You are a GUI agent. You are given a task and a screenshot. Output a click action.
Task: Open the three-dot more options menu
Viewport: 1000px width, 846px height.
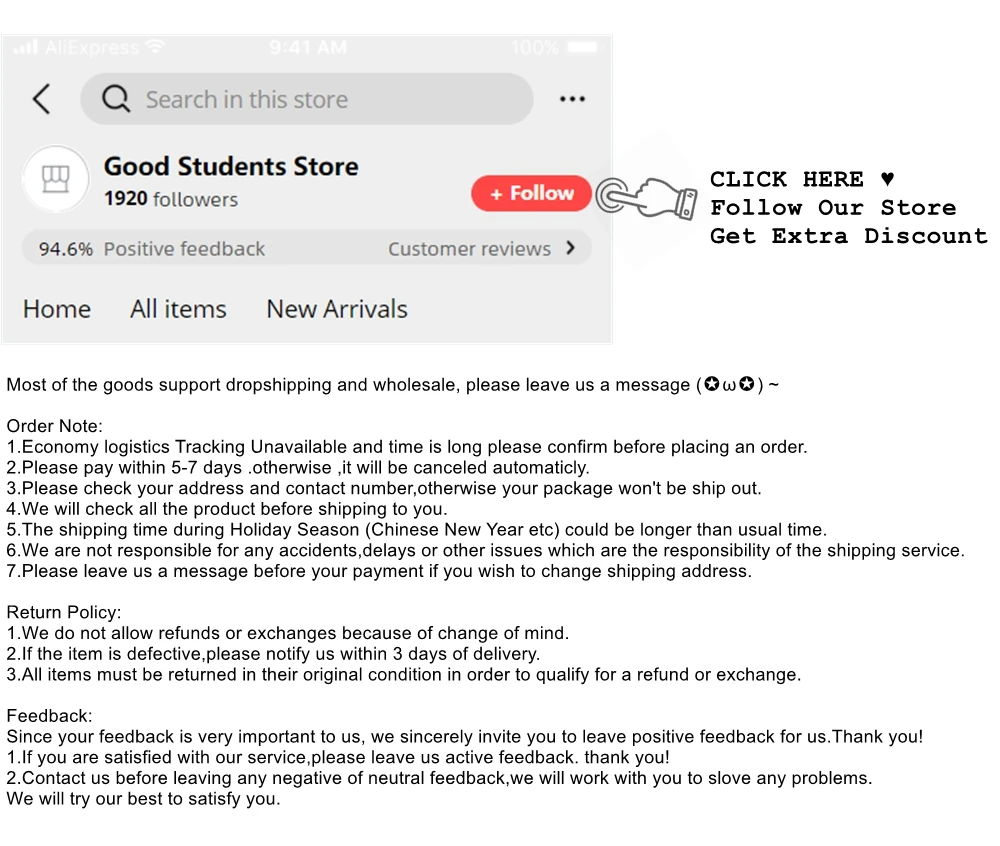coord(572,99)
